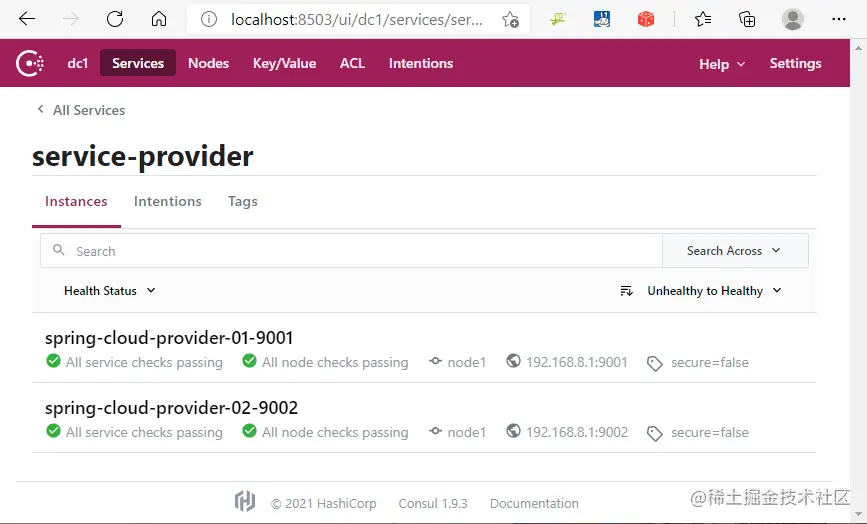Switch to the Tags tab

[x=243, y=202]
